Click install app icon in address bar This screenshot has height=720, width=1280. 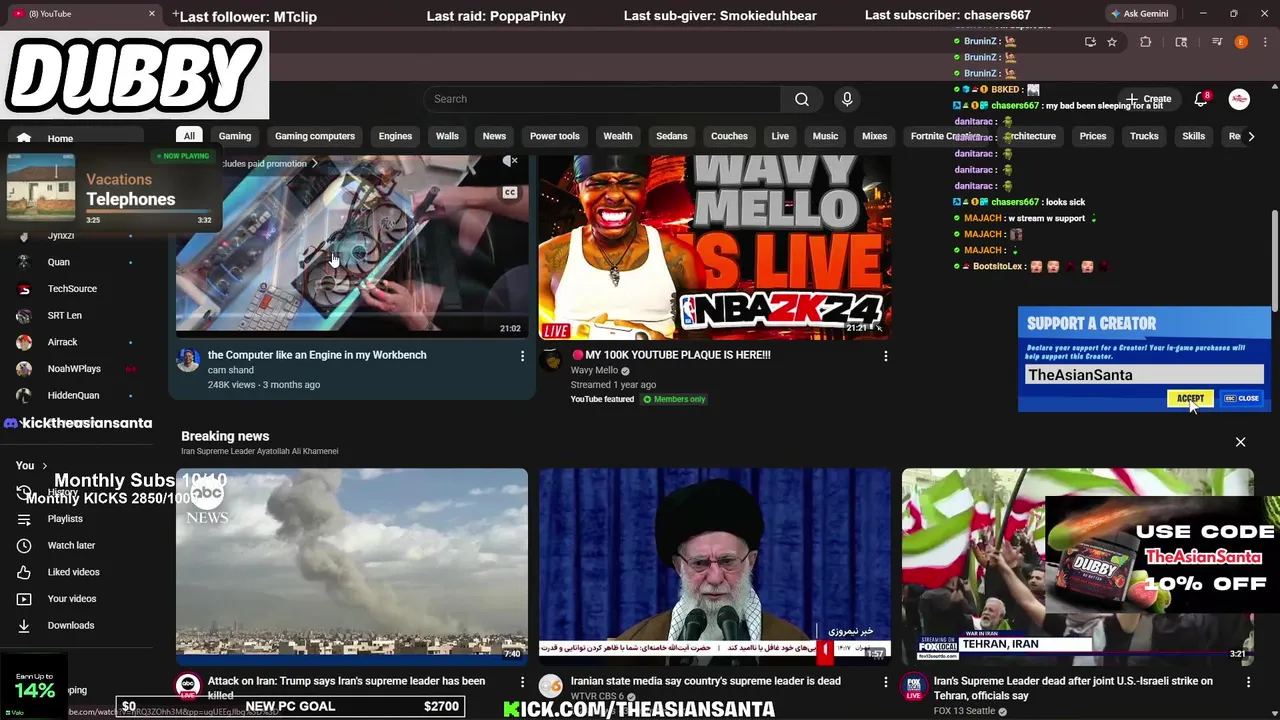1090,42
